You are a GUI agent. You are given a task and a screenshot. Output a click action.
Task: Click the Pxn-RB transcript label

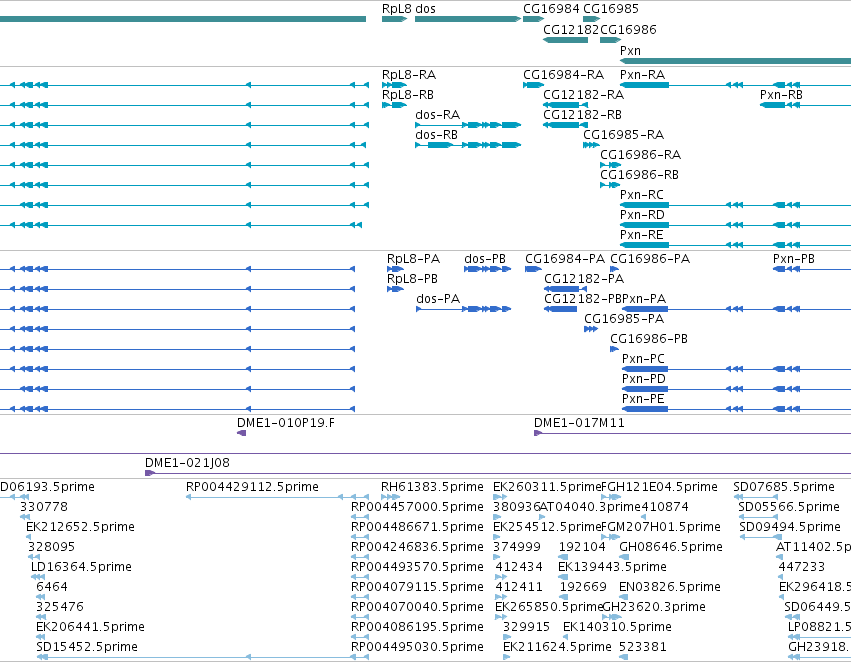781,94
